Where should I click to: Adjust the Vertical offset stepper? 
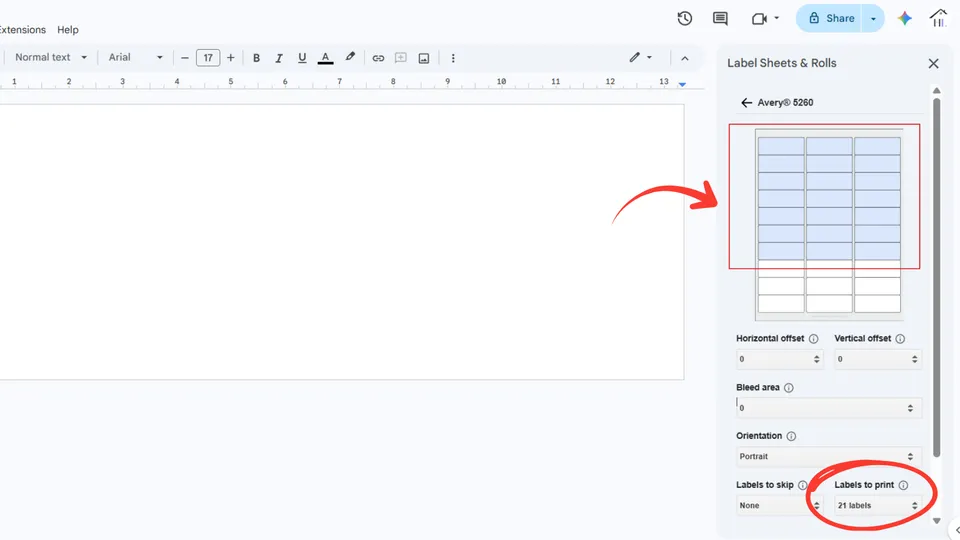(915, 359)
